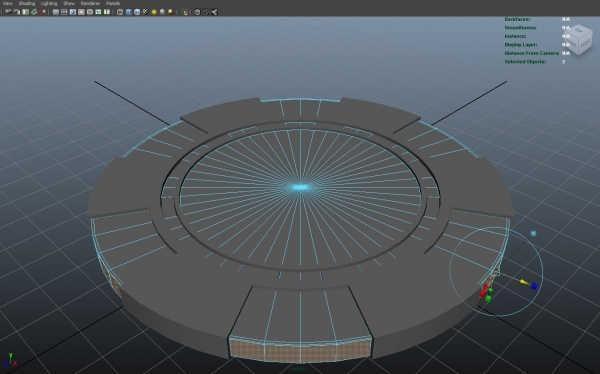Viewport: 600px width, 374px height.
Task: Click the 'Smoothness:' HUD label
Action: (520, 28)
